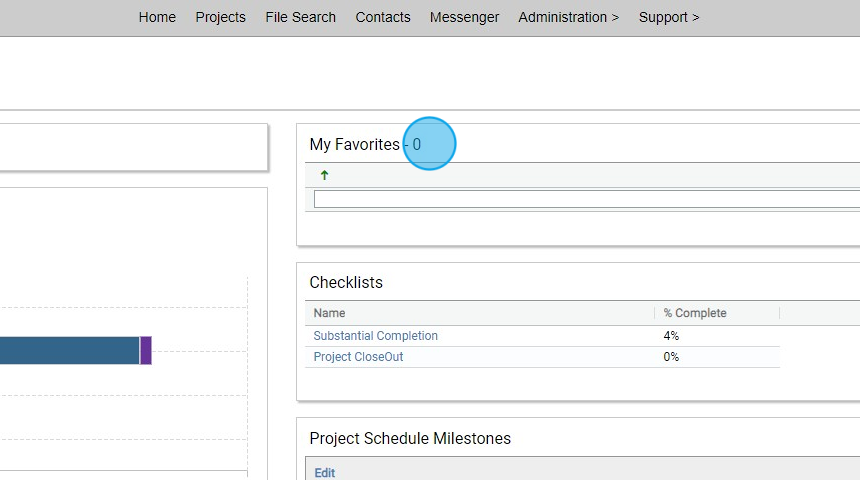Sort checklists by the Name column header
Viewport: 860px width, 480px height.
click(x=329, y=313)
